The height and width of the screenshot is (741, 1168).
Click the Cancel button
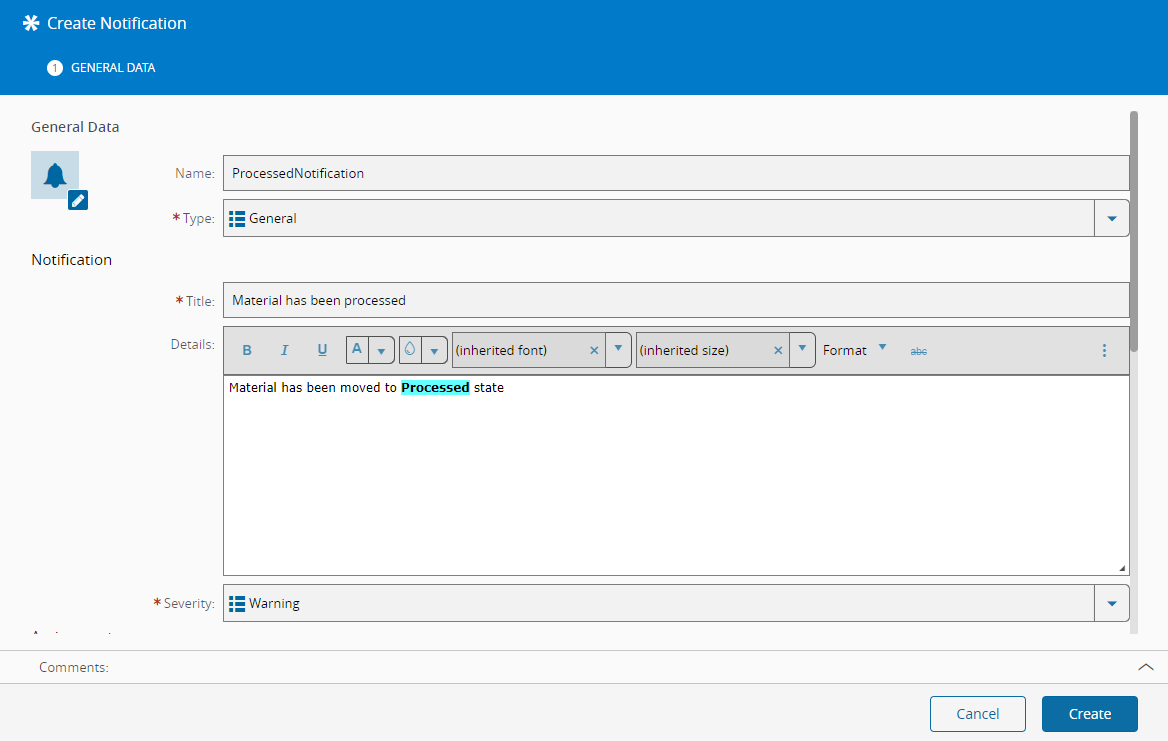click(977, 714)
